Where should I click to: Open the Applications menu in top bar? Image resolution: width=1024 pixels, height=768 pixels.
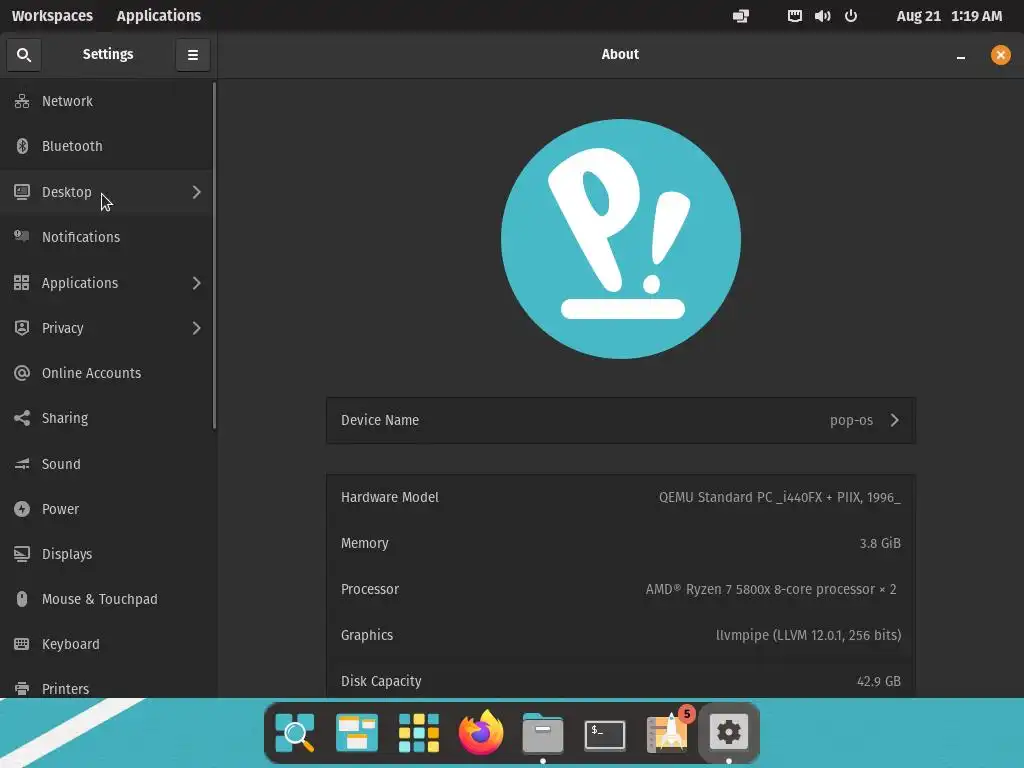159,16
